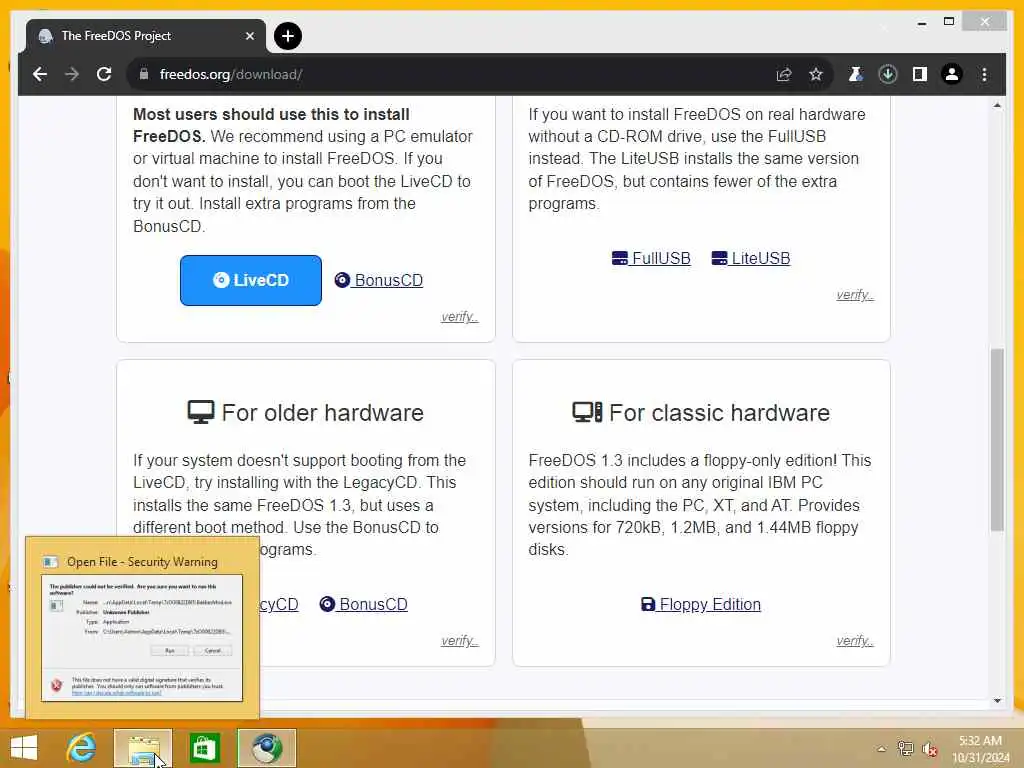Viewport: 1024px width, 768px height.
Task: Show hidden tray icons arrow
Action: point(881,749)
